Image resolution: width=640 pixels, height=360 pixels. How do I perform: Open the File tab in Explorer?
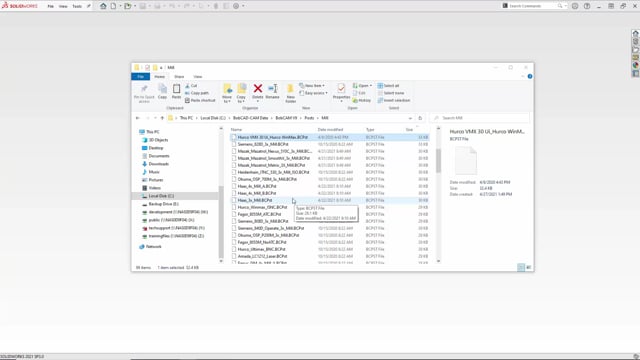[140, 77]
